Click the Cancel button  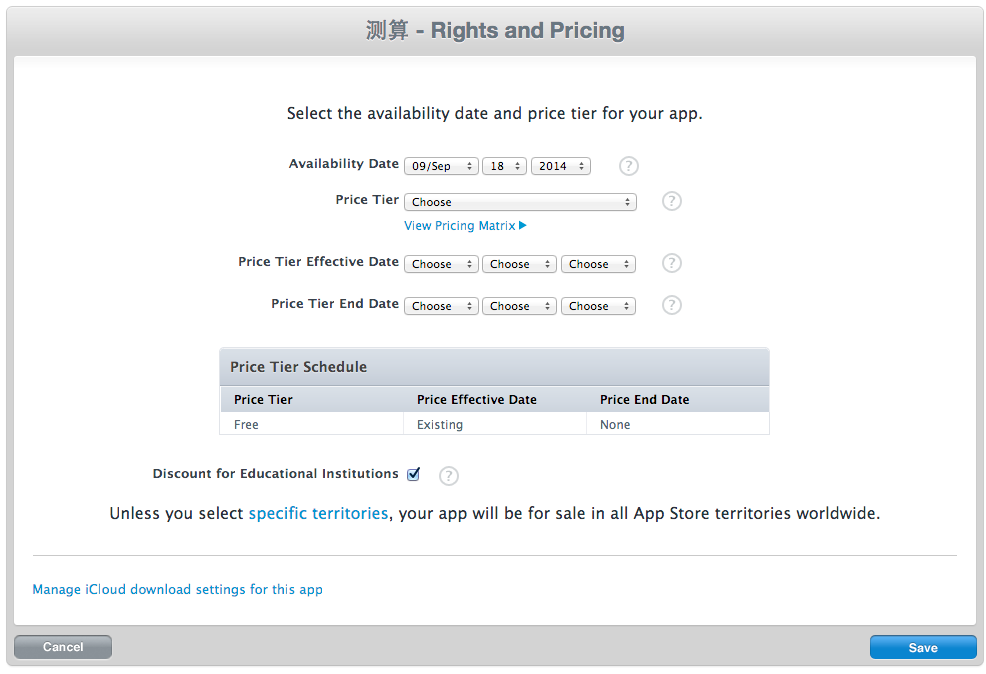click(63, 647)
